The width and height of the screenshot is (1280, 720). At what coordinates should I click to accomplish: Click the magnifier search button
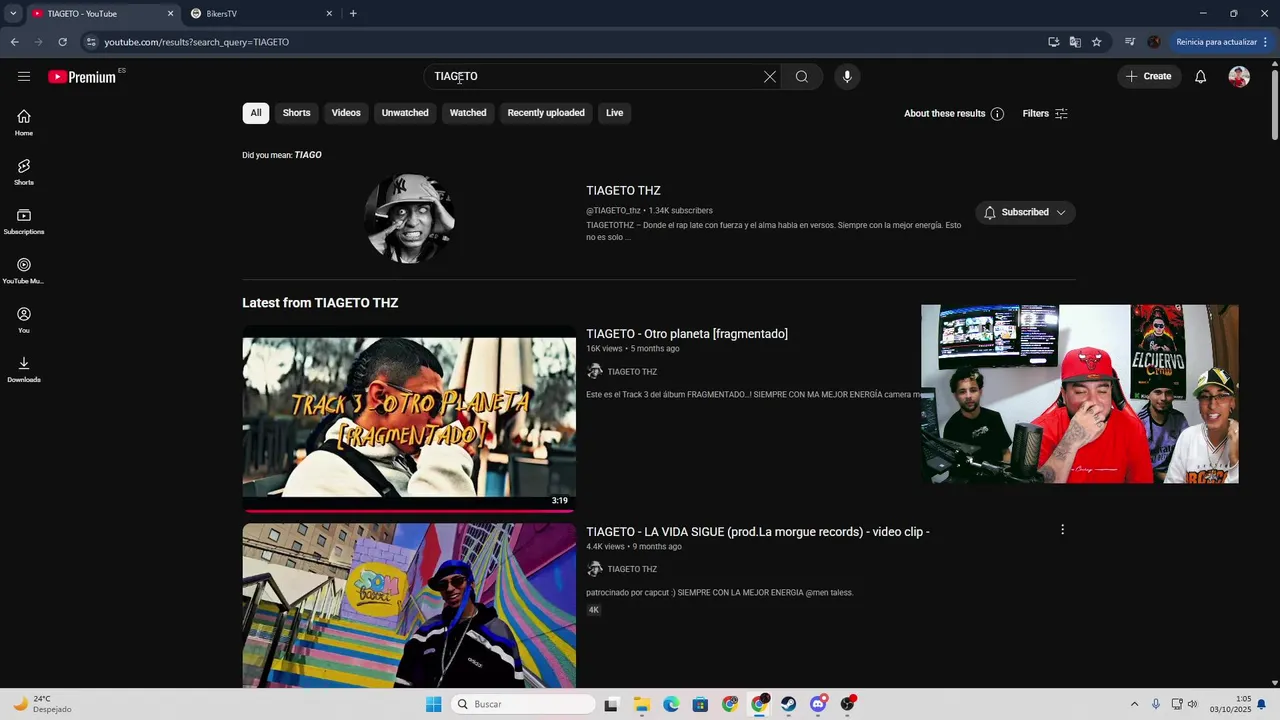(802, 77)
